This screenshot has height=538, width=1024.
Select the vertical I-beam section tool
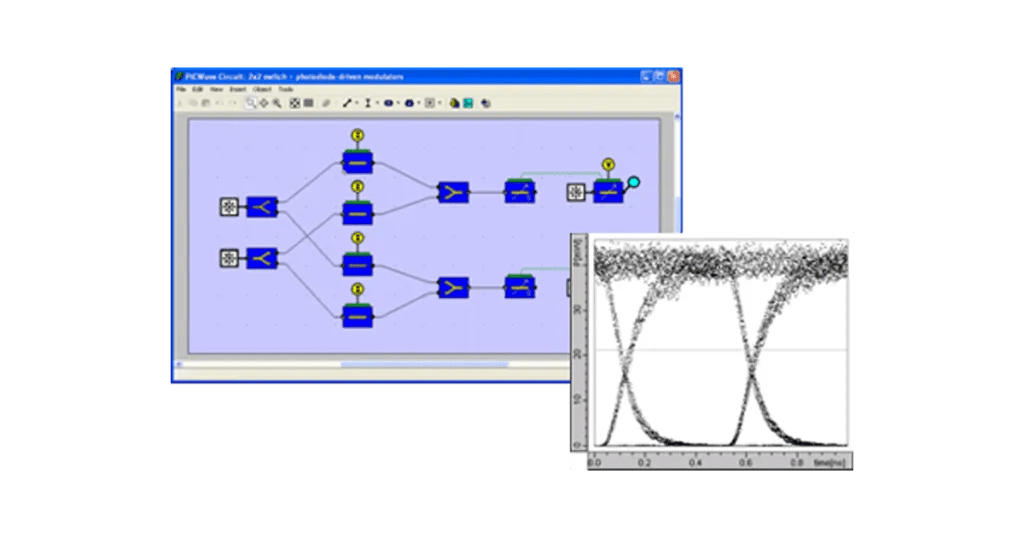pyautogui.click(x=368, y=103)
